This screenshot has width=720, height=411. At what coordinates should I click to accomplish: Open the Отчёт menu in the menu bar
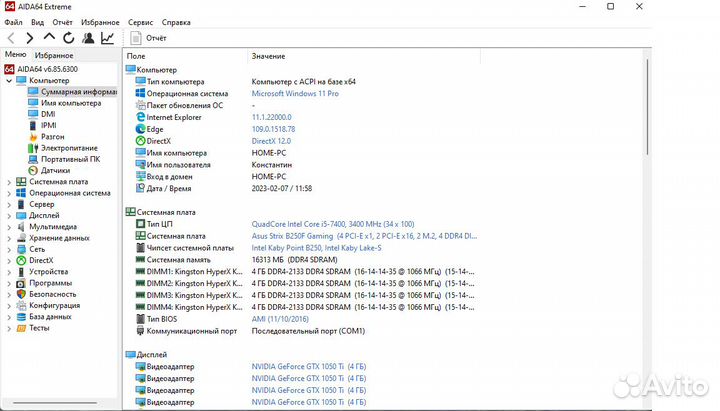pos(62,22)
